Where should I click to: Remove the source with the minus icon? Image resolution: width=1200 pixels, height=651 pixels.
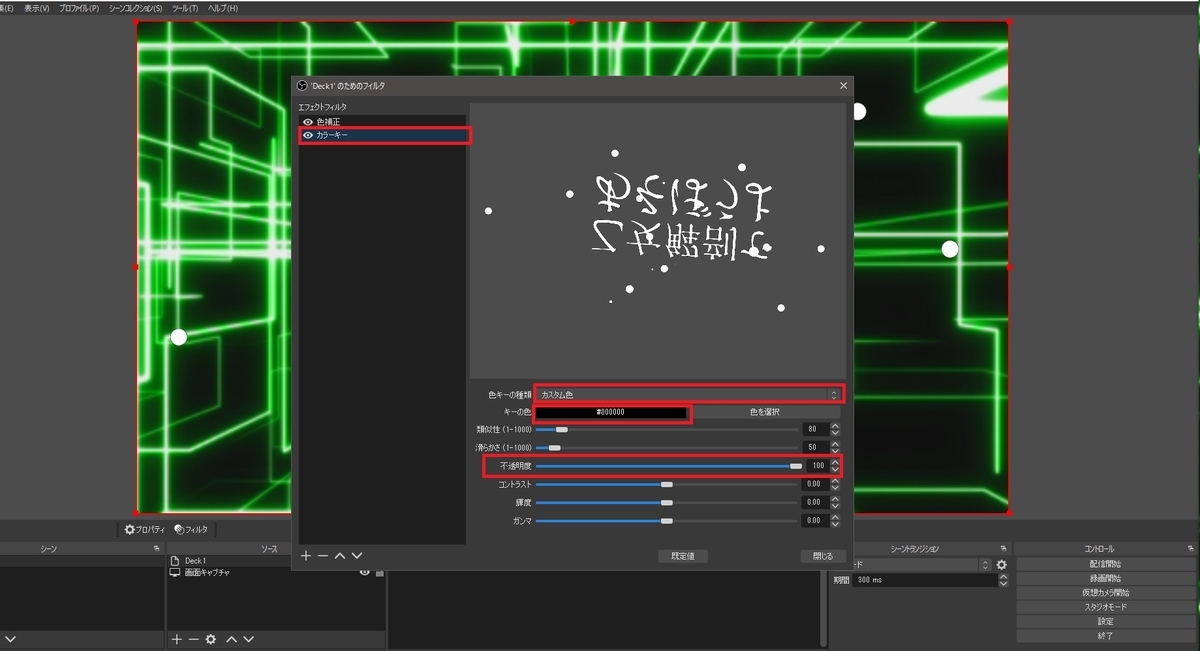[193, 639]
